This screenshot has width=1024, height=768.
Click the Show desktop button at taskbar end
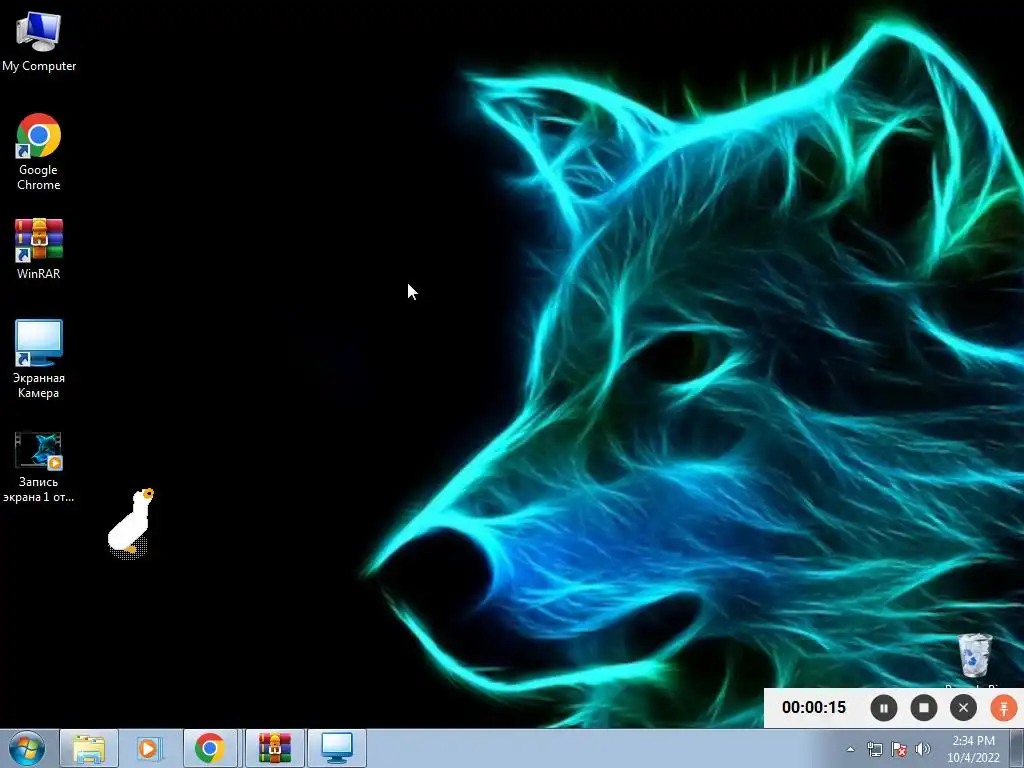(x=1017, y=748)
